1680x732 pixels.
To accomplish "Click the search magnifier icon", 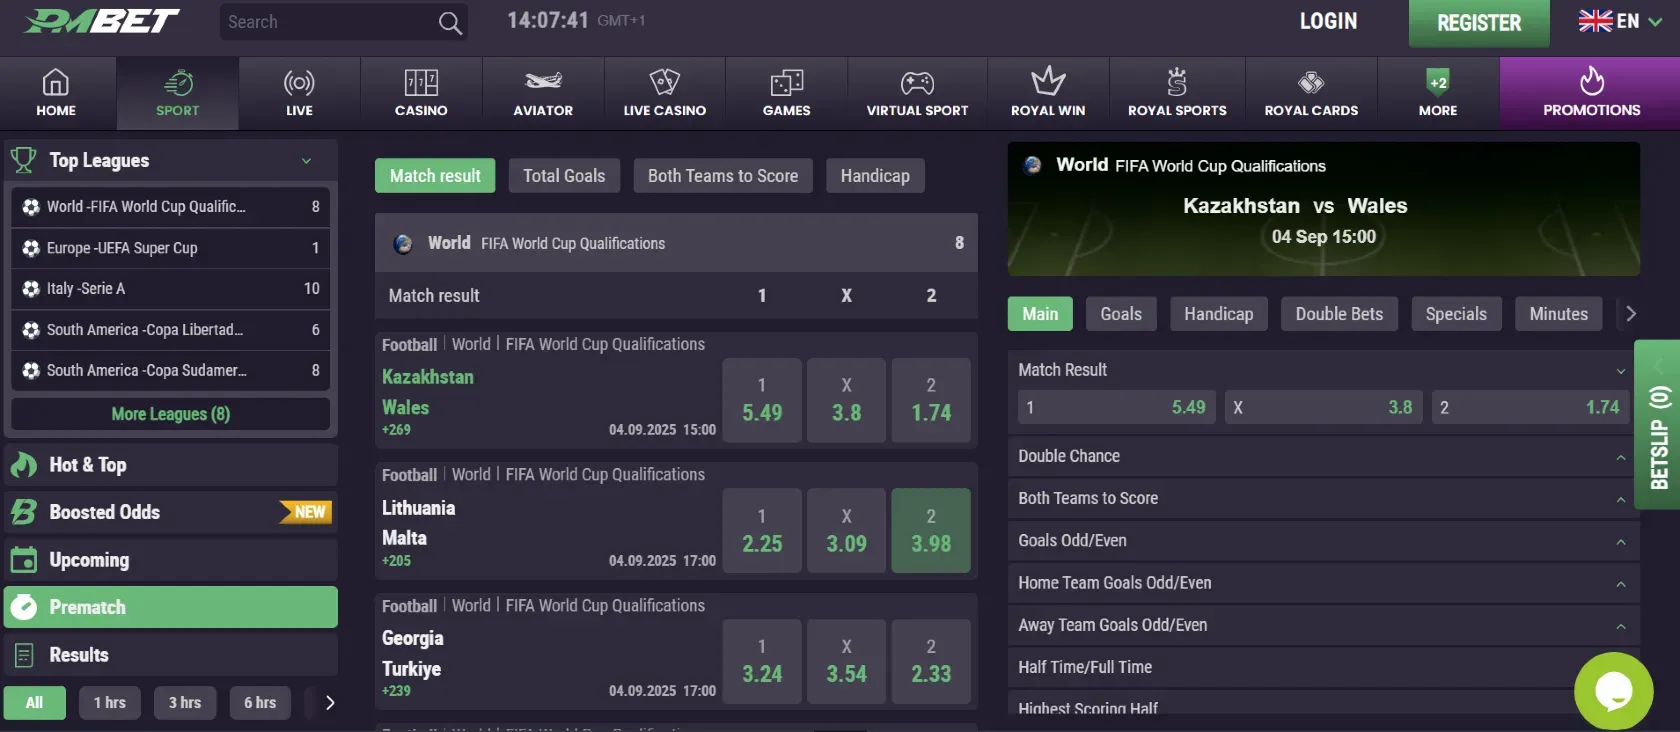I will point(450,22).
